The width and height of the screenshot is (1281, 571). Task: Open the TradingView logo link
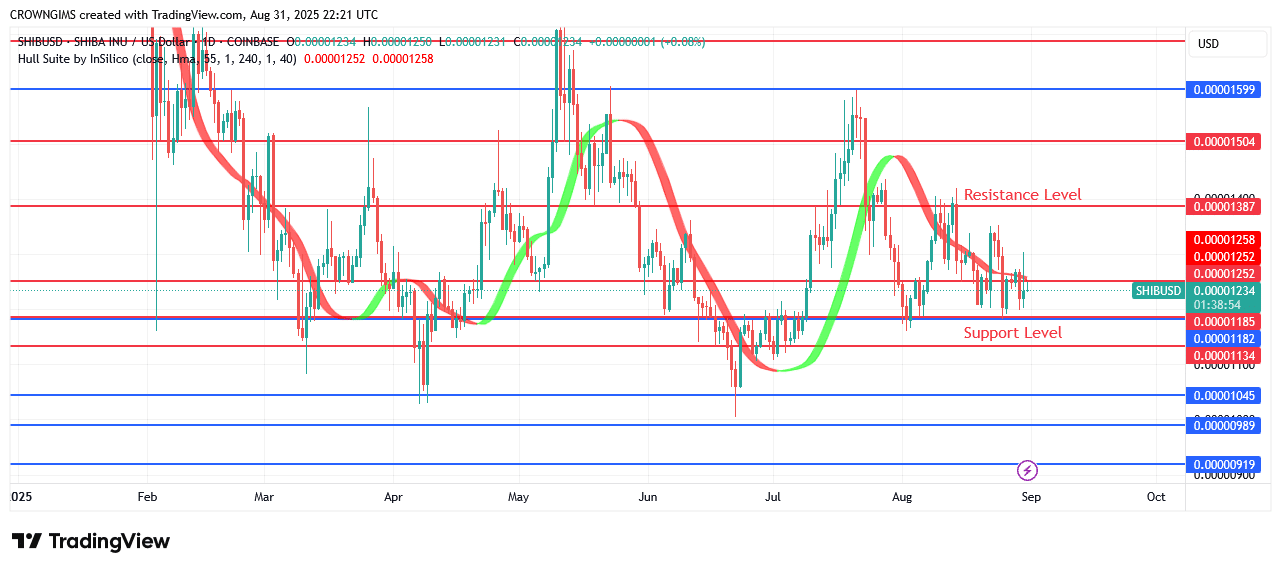coord(91,541)
